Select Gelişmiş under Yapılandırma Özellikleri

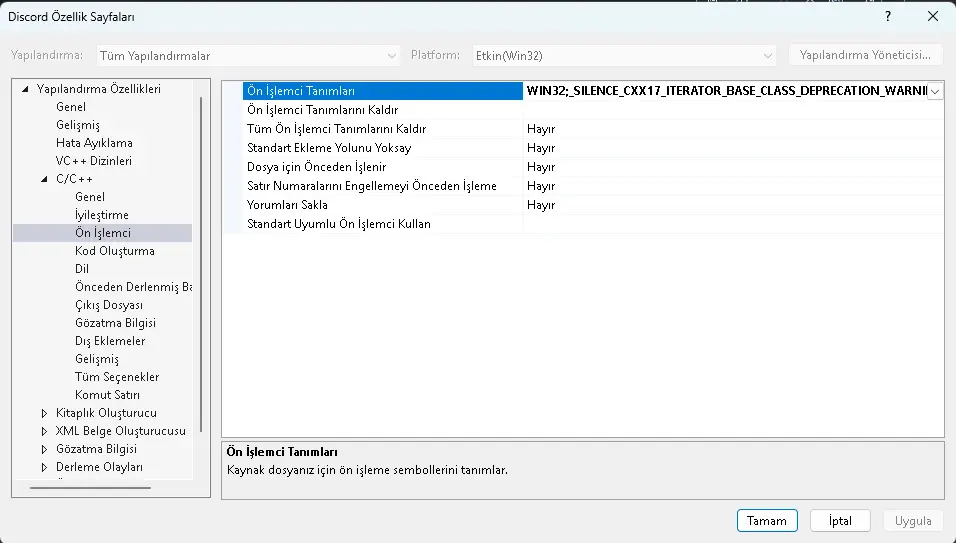(77, 125)
